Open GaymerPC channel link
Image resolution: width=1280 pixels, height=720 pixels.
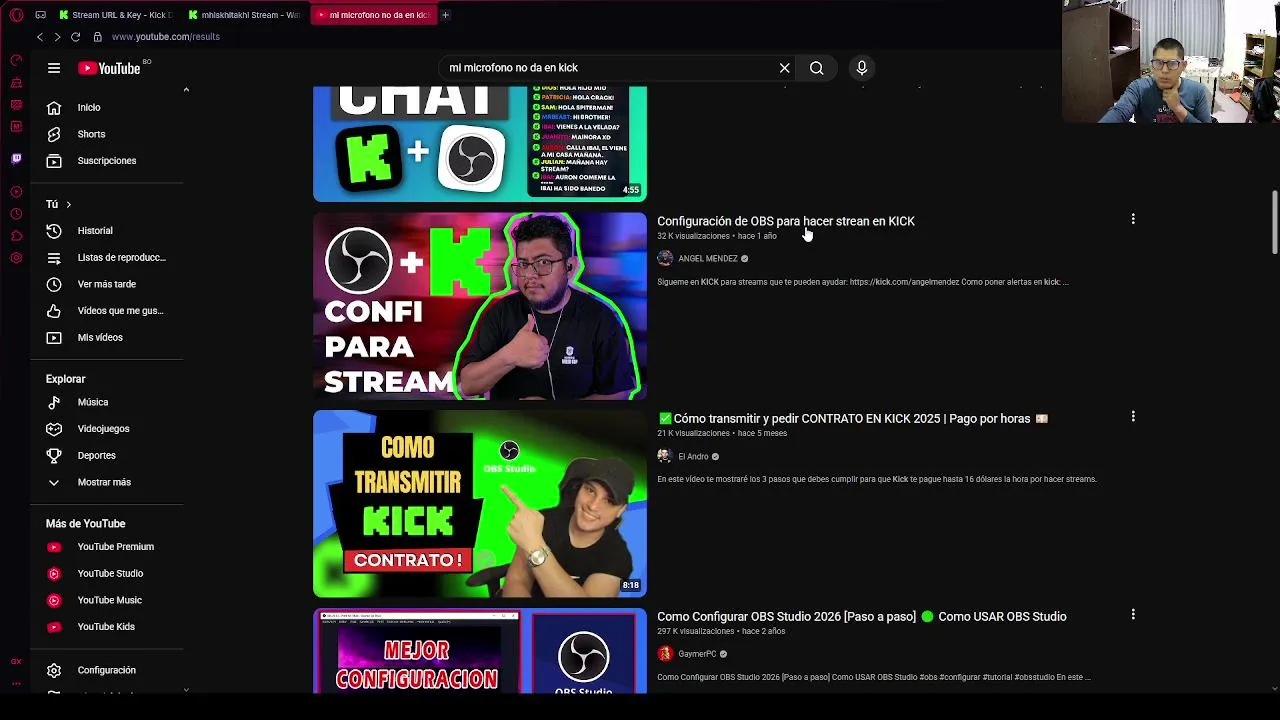pos(697,654)
